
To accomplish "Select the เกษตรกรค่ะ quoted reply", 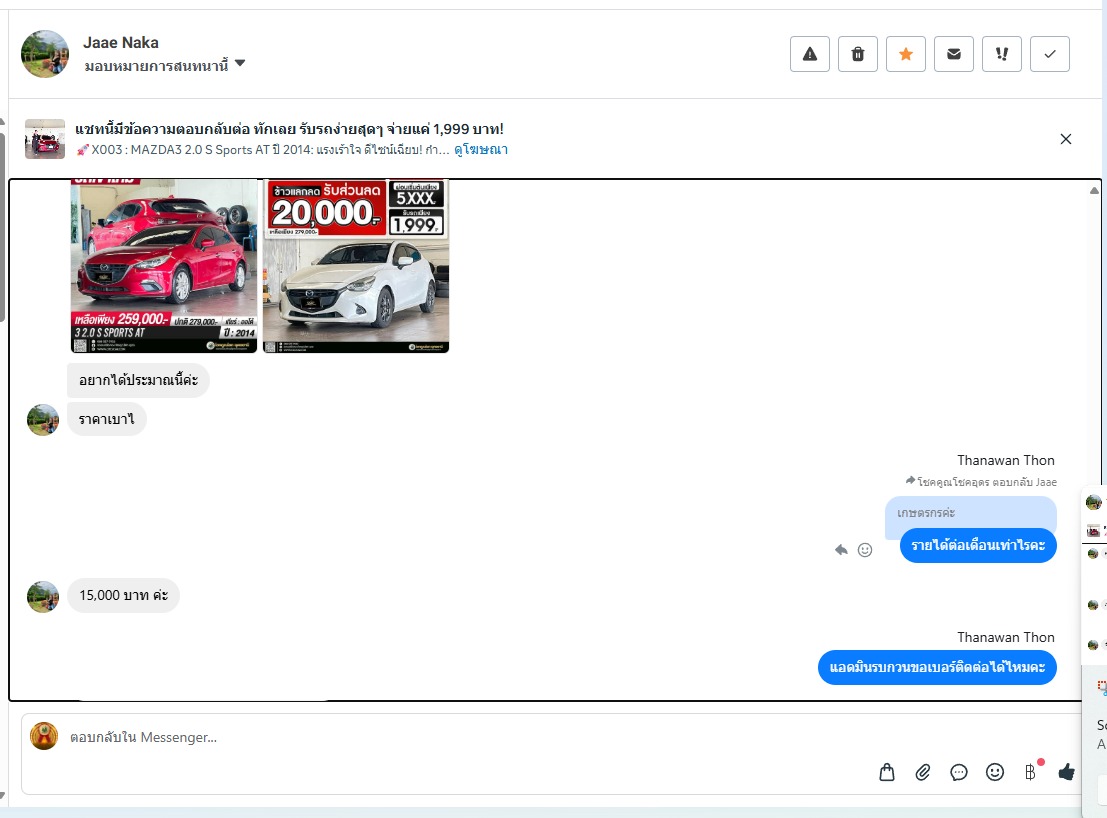I will [x=971, y=513].
